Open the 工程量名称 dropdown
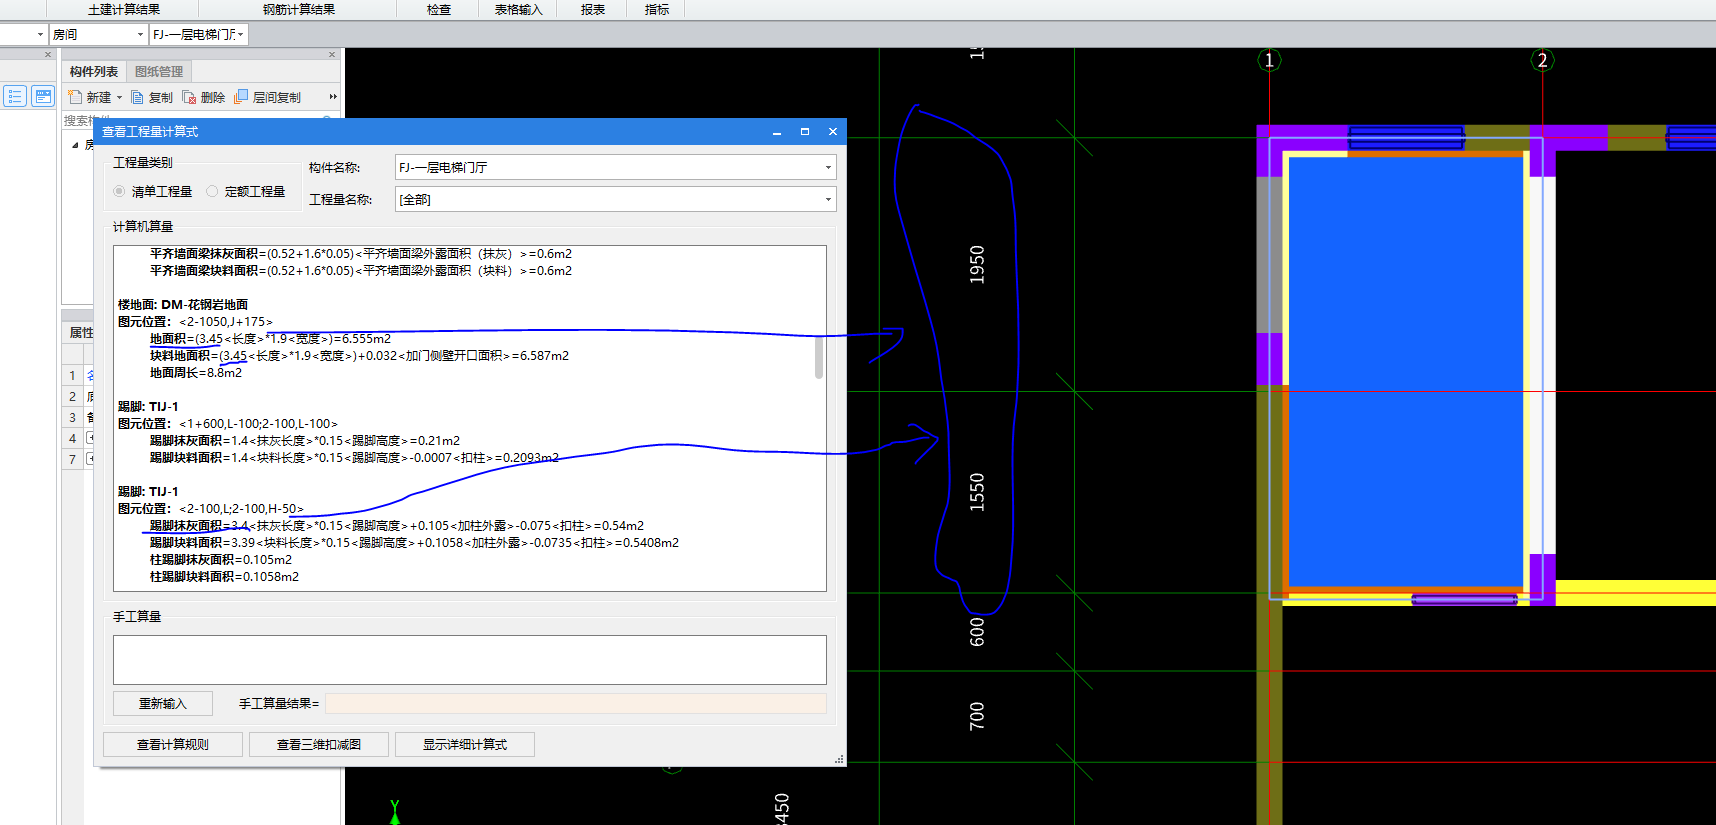The width and height of the screenshot is (1716, 825). [x=828, y=200]
